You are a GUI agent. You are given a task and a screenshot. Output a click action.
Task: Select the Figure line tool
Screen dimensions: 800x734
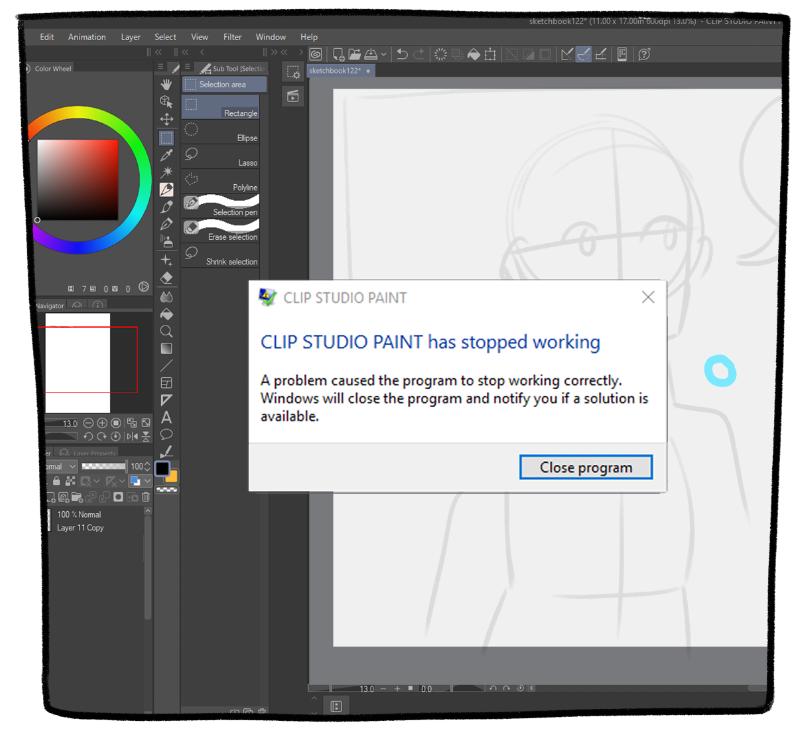tap(166, 366)
